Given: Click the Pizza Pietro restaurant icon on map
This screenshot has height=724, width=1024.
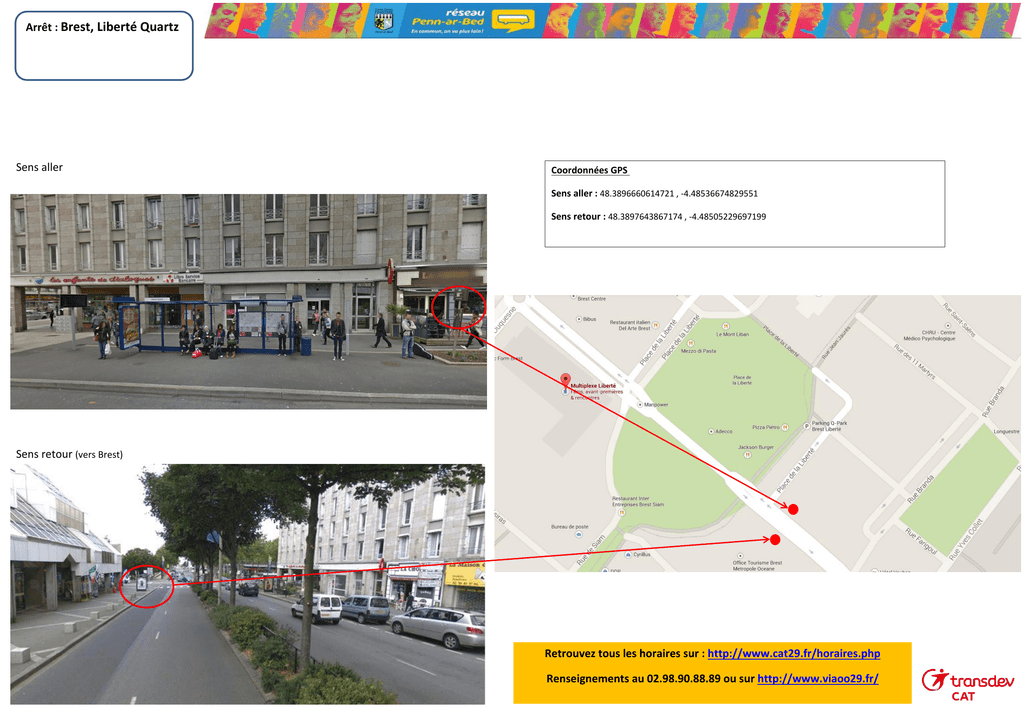Looking at the screenshot, I should click(785, 428).
